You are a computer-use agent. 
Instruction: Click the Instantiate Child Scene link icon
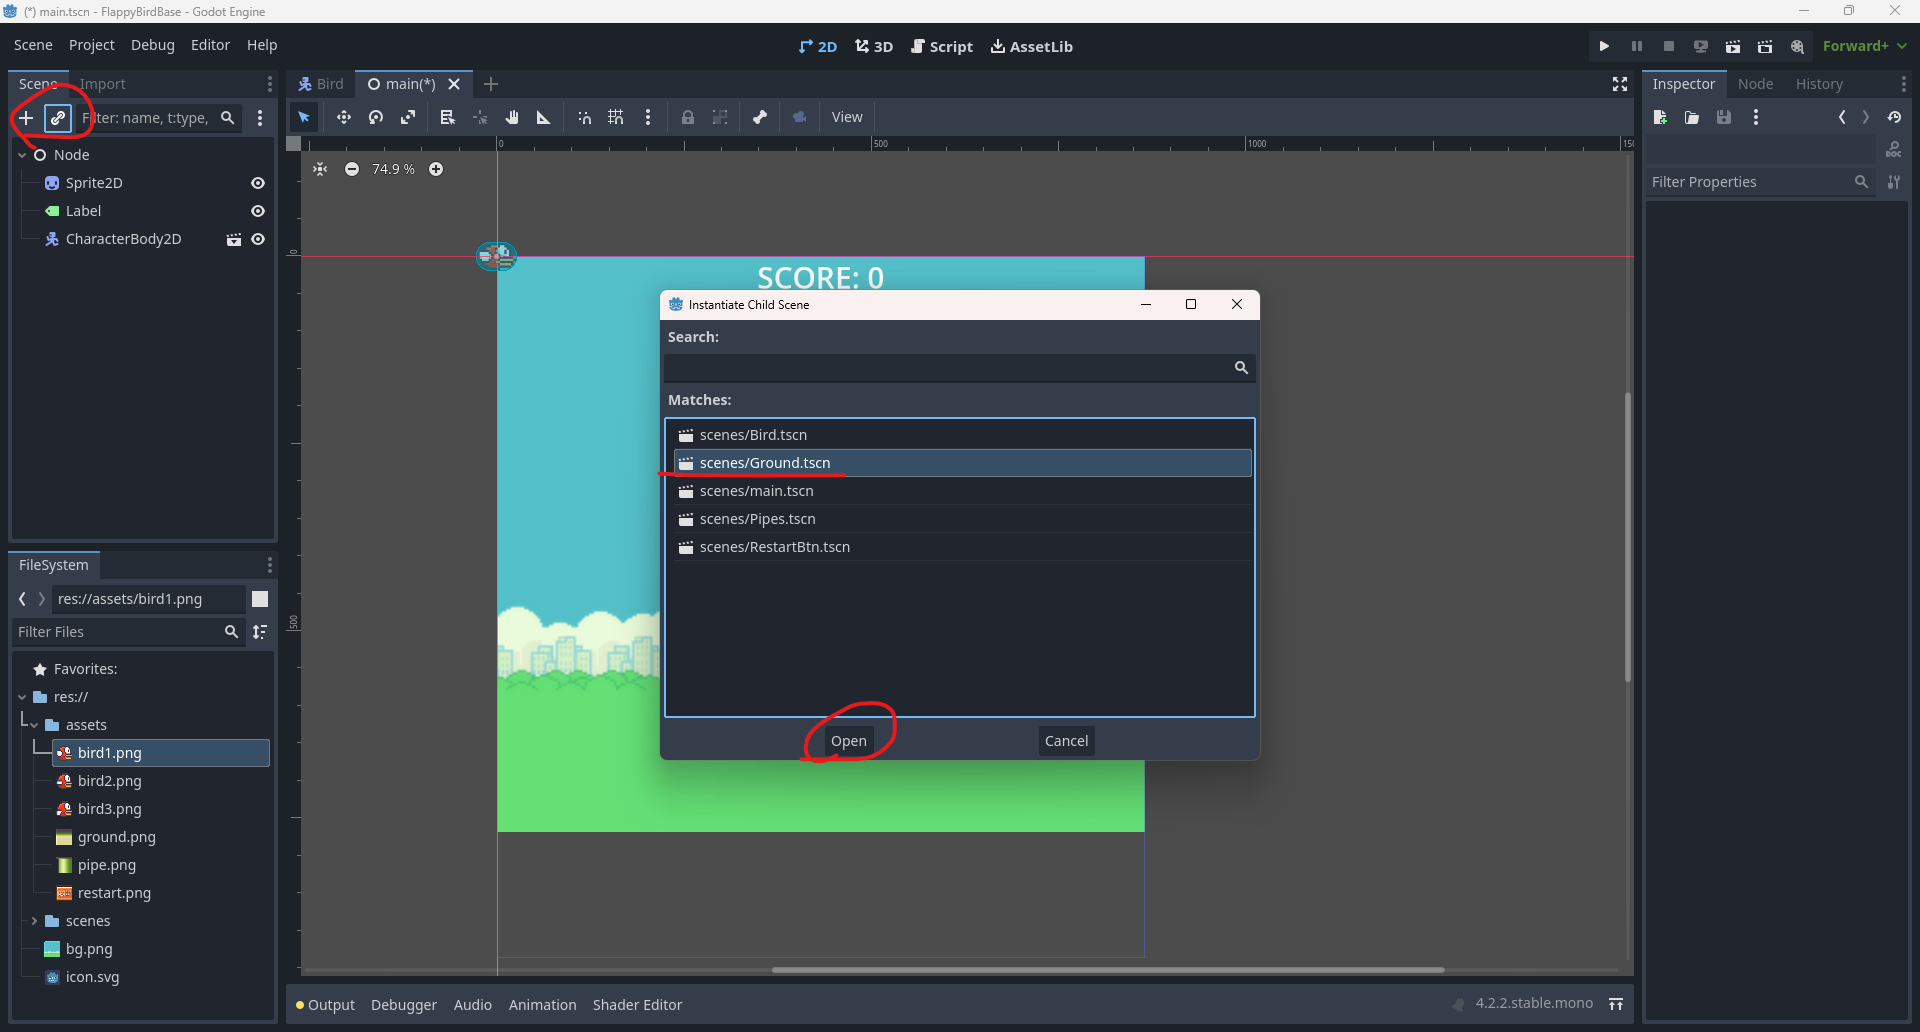point(58,118)
